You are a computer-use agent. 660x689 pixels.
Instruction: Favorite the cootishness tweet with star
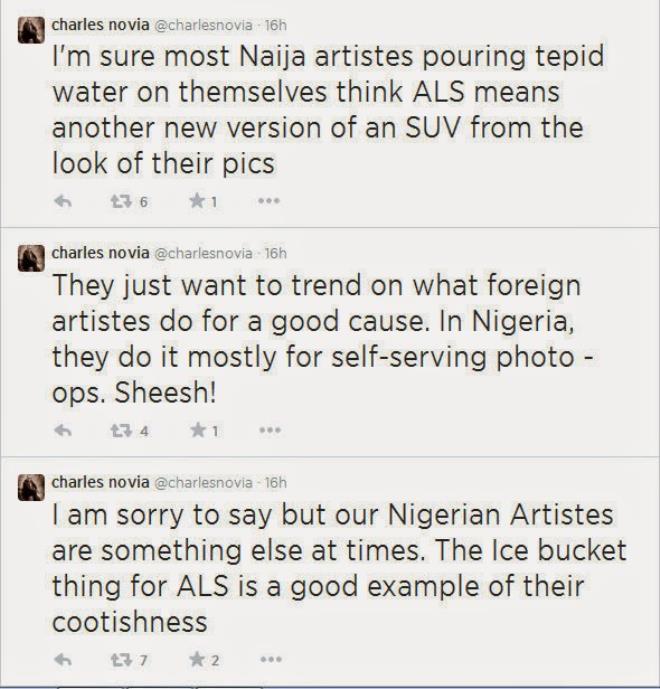point(197,660)
